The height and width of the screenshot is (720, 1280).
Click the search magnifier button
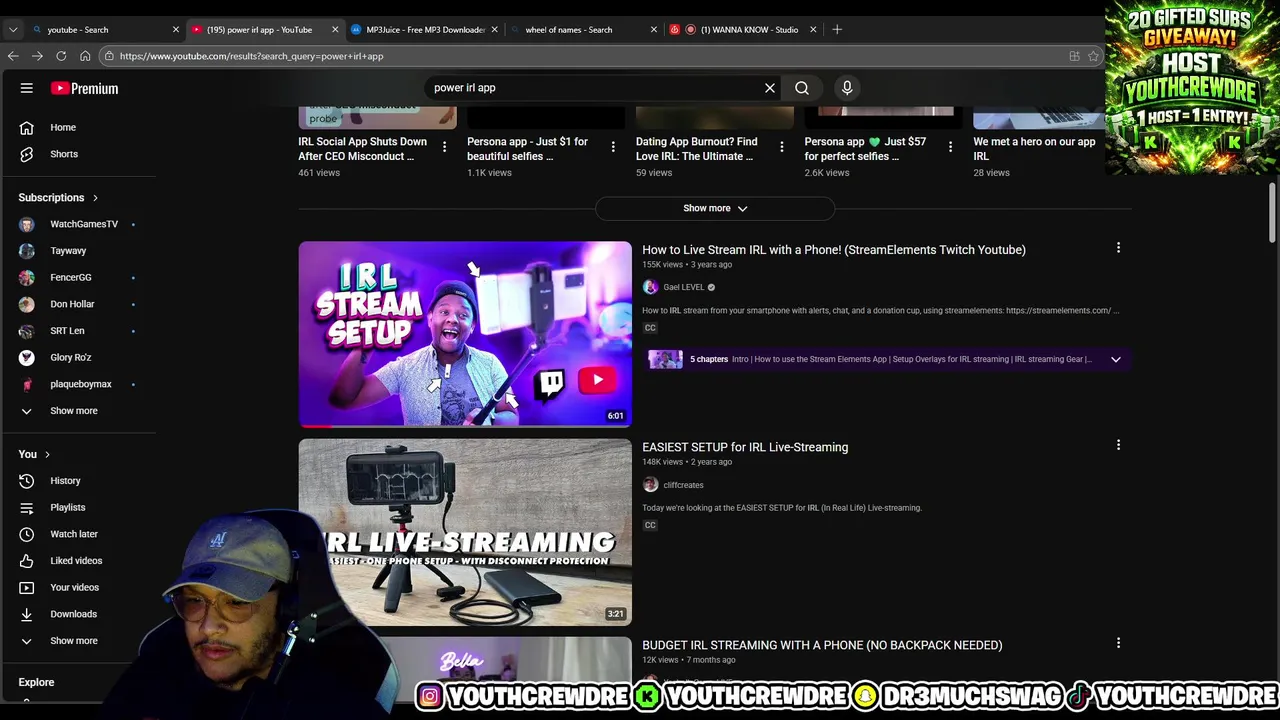802,88
